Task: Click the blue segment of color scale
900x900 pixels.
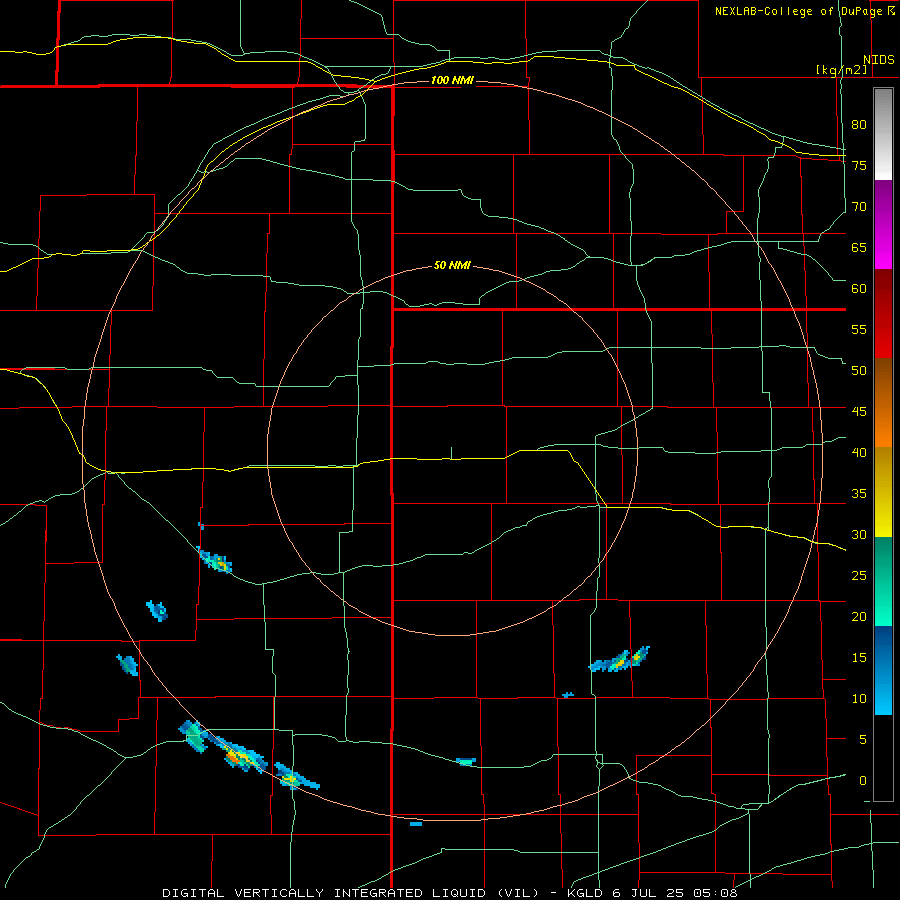Action: coord(883,670)
